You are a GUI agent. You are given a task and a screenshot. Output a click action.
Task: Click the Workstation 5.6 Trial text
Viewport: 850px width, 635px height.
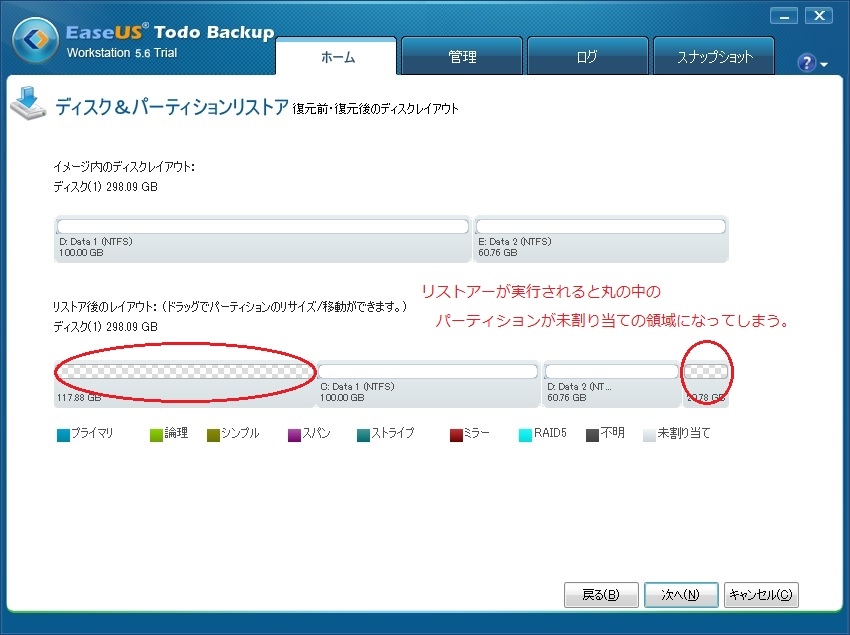click(x=122, y=53)
